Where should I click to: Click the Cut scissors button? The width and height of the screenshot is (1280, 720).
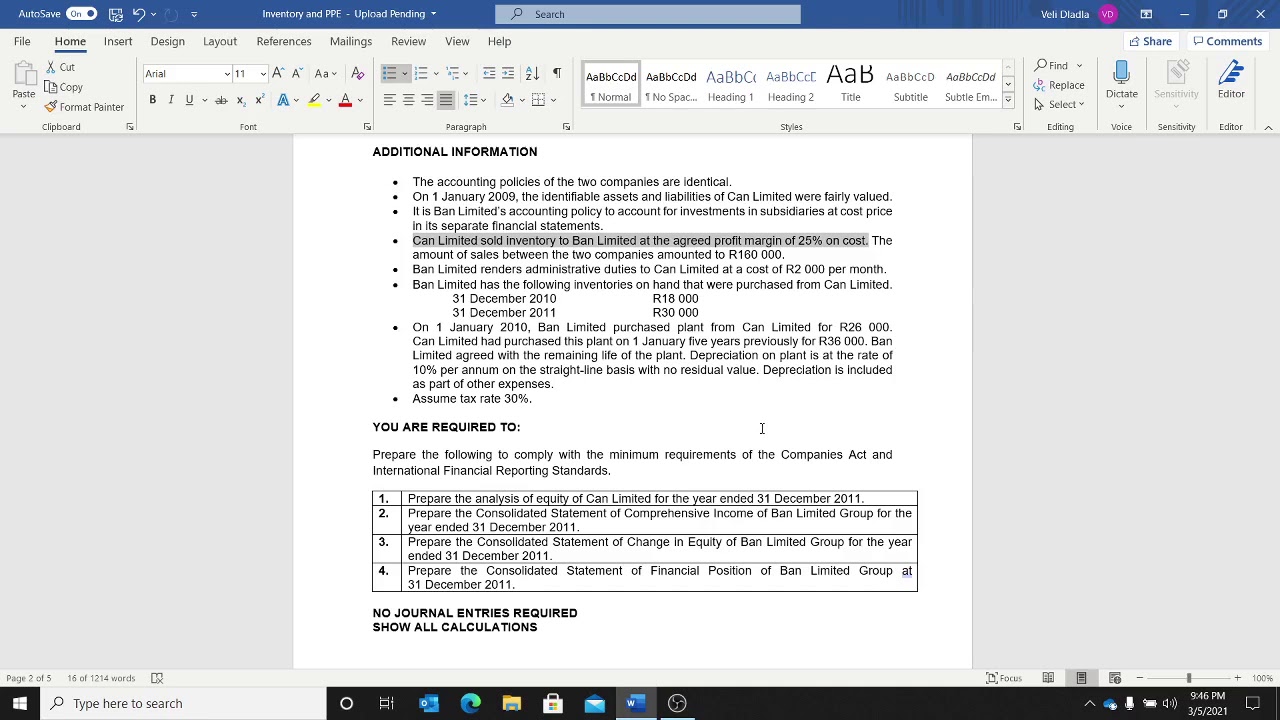point(60,67)
